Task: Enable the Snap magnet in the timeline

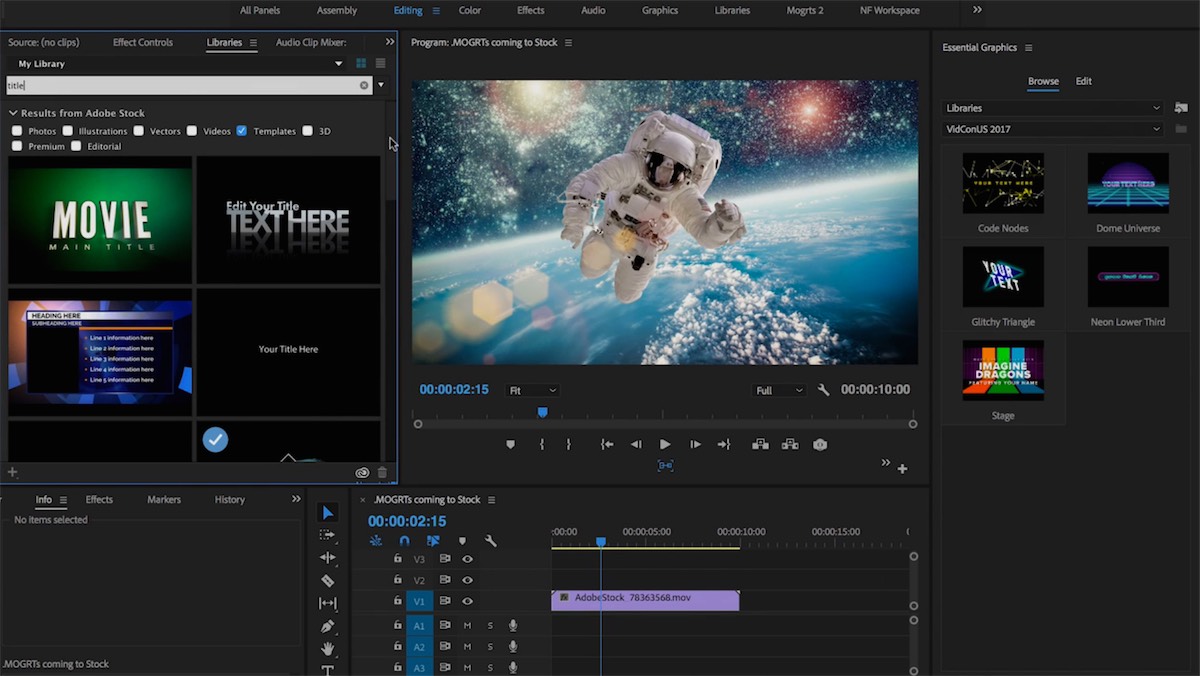Action: pos(404,540)
